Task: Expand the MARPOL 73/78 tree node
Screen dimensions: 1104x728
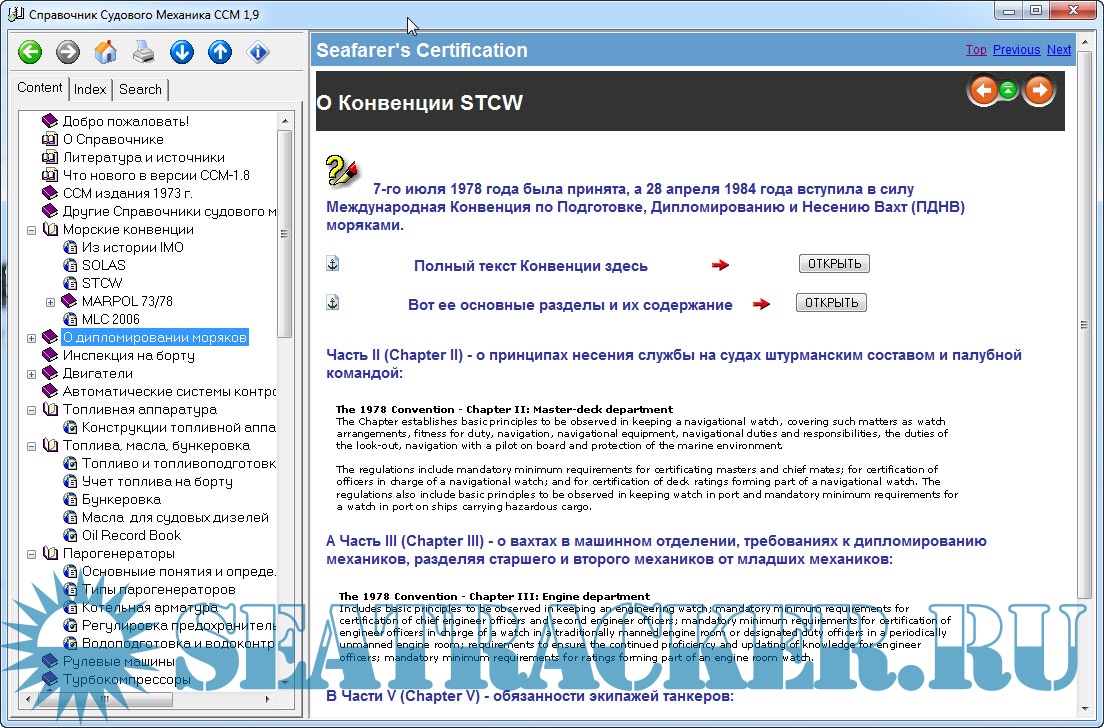Action: (50, 301)
